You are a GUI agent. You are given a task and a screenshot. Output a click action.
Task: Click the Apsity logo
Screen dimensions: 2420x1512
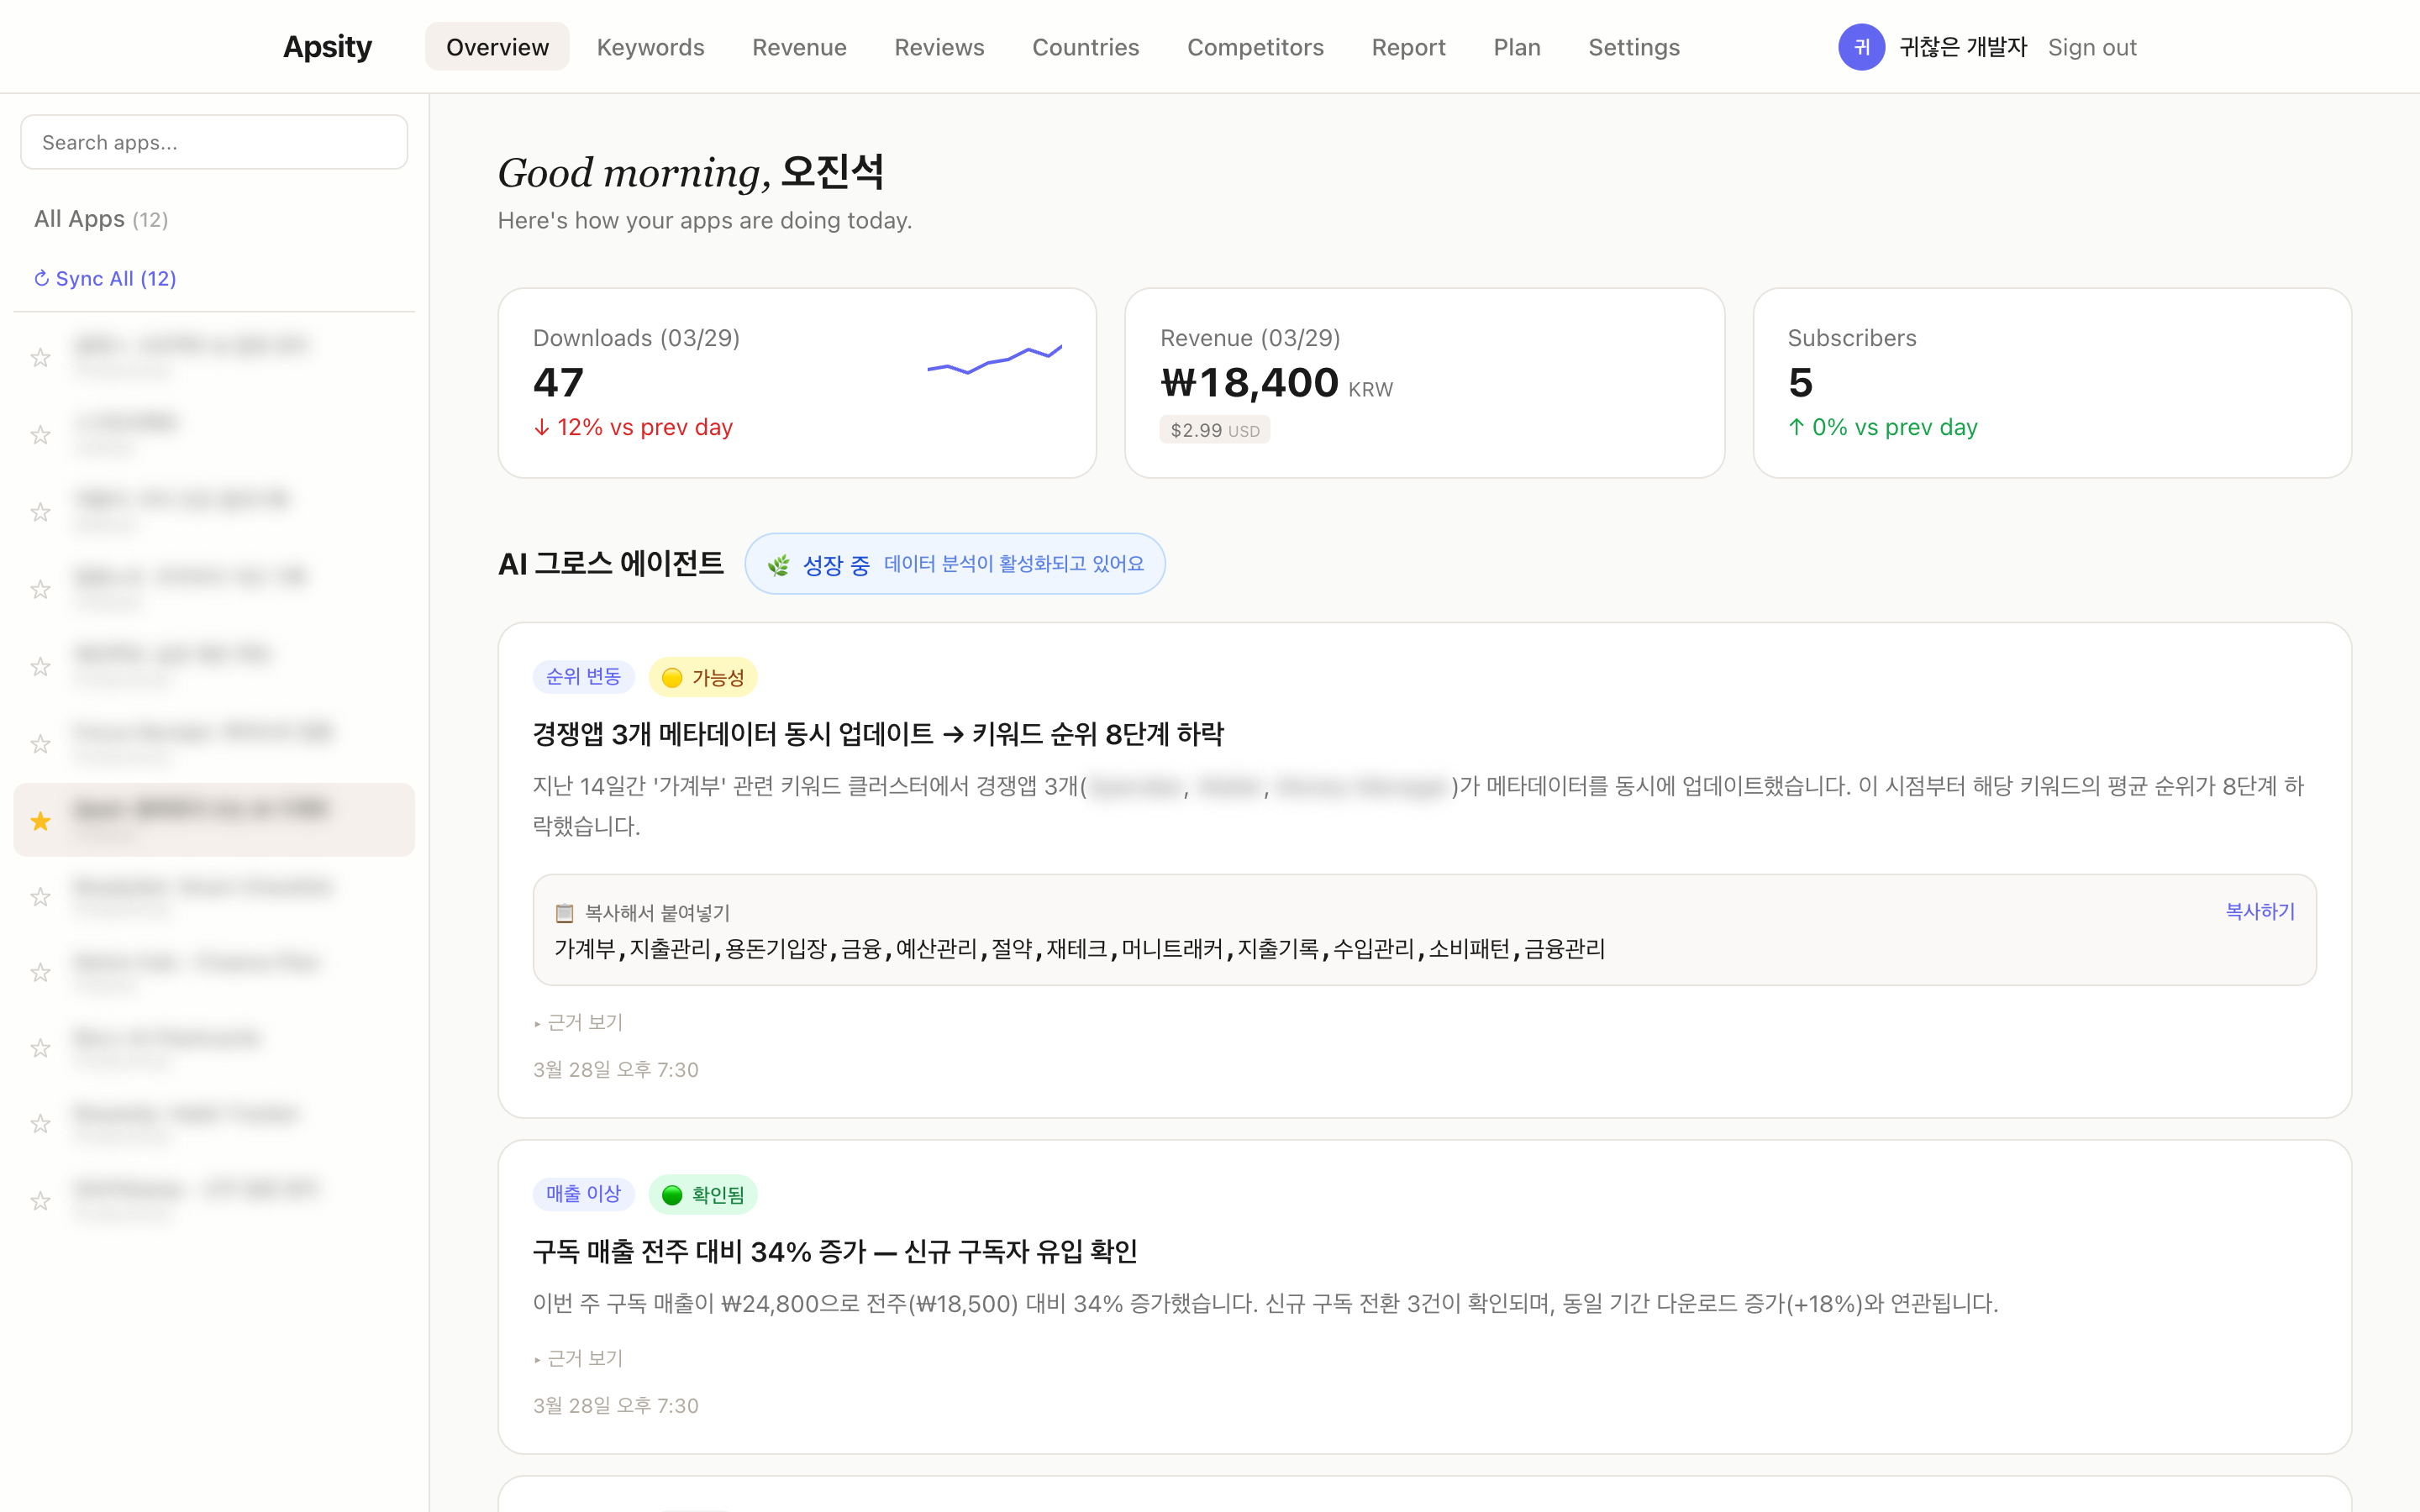[327, 47]
